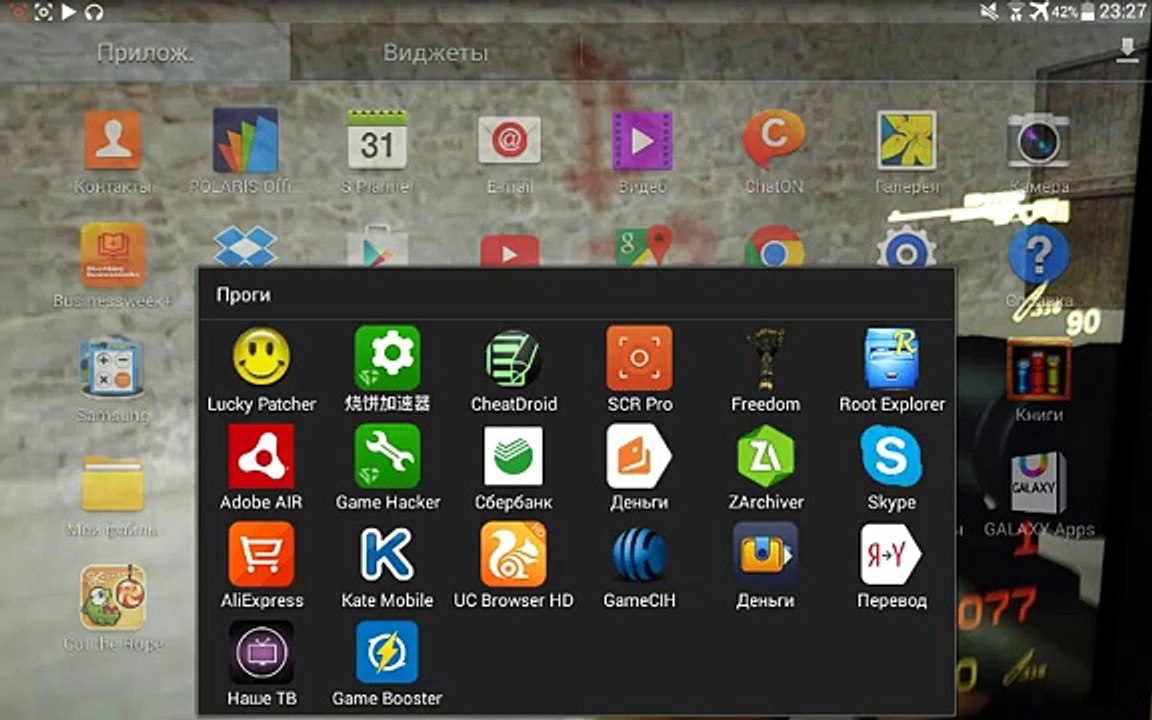Launch Камера app
This screenshot has height=720, width=1152.
coord(1038,140)
